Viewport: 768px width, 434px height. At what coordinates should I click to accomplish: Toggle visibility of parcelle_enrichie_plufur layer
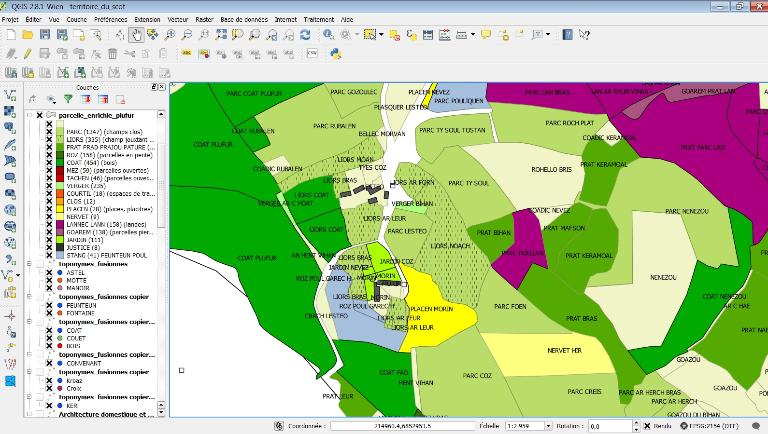[x=40, y=116]
